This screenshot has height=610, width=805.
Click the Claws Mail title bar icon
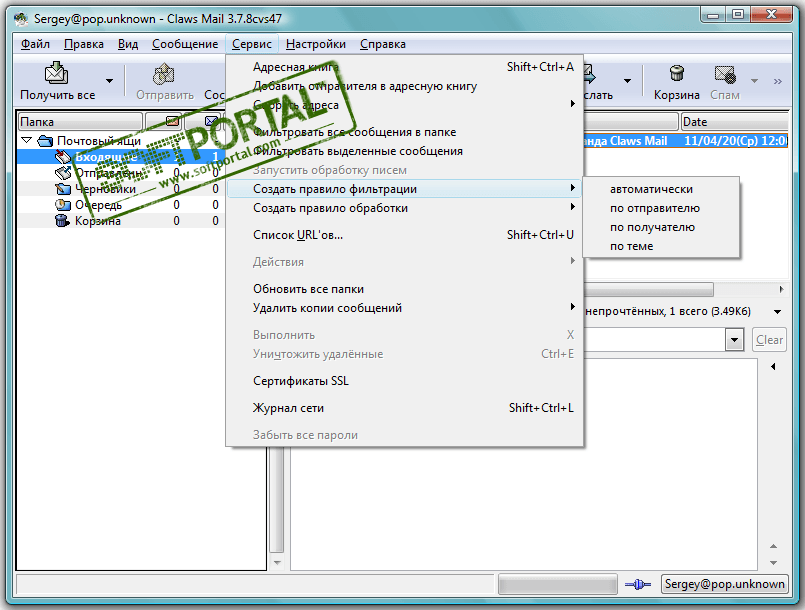[22, 19]
